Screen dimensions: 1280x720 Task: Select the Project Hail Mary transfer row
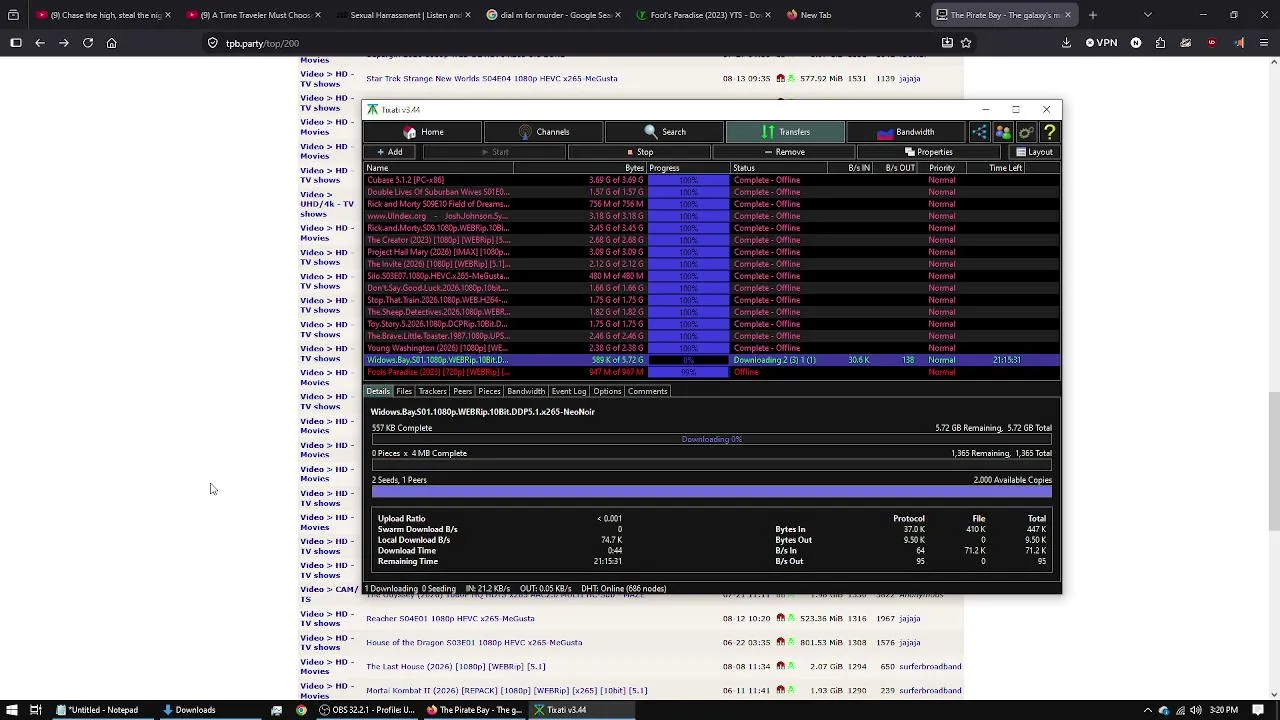coord(712,252)
